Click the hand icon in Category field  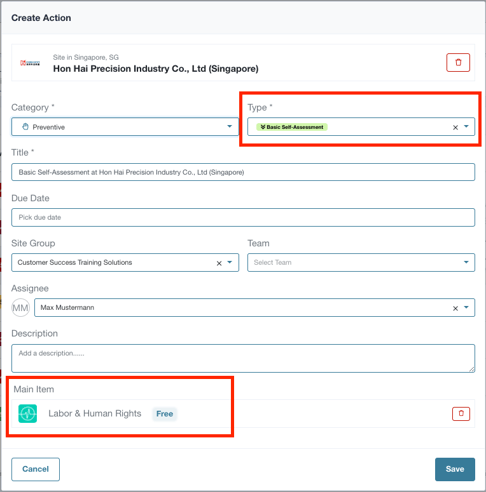(25, 127)
